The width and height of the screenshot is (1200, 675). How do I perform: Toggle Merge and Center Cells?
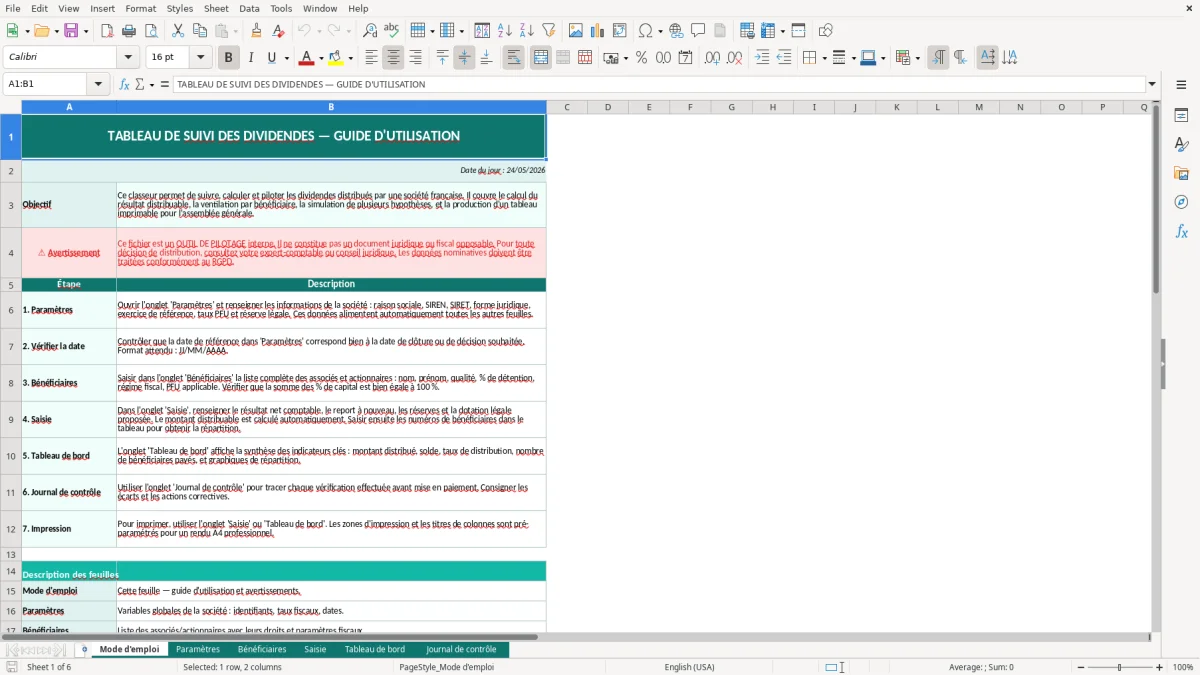click(x=541, y=58)
